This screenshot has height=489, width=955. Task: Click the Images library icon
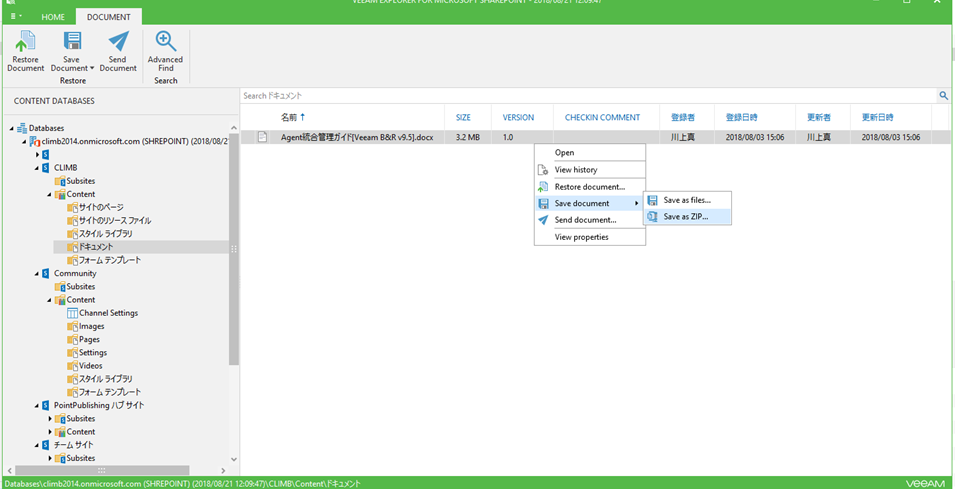point(72,326)
